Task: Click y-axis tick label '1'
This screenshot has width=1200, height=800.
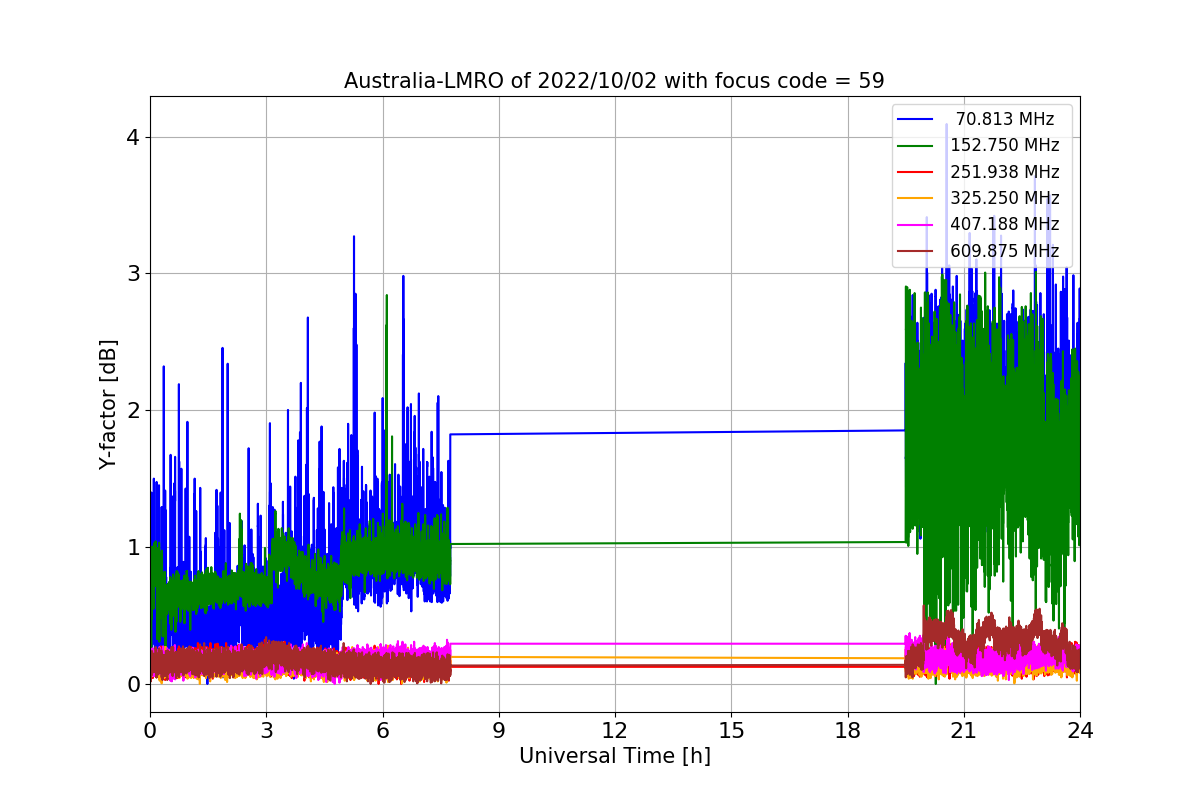Action: [134, 547]
